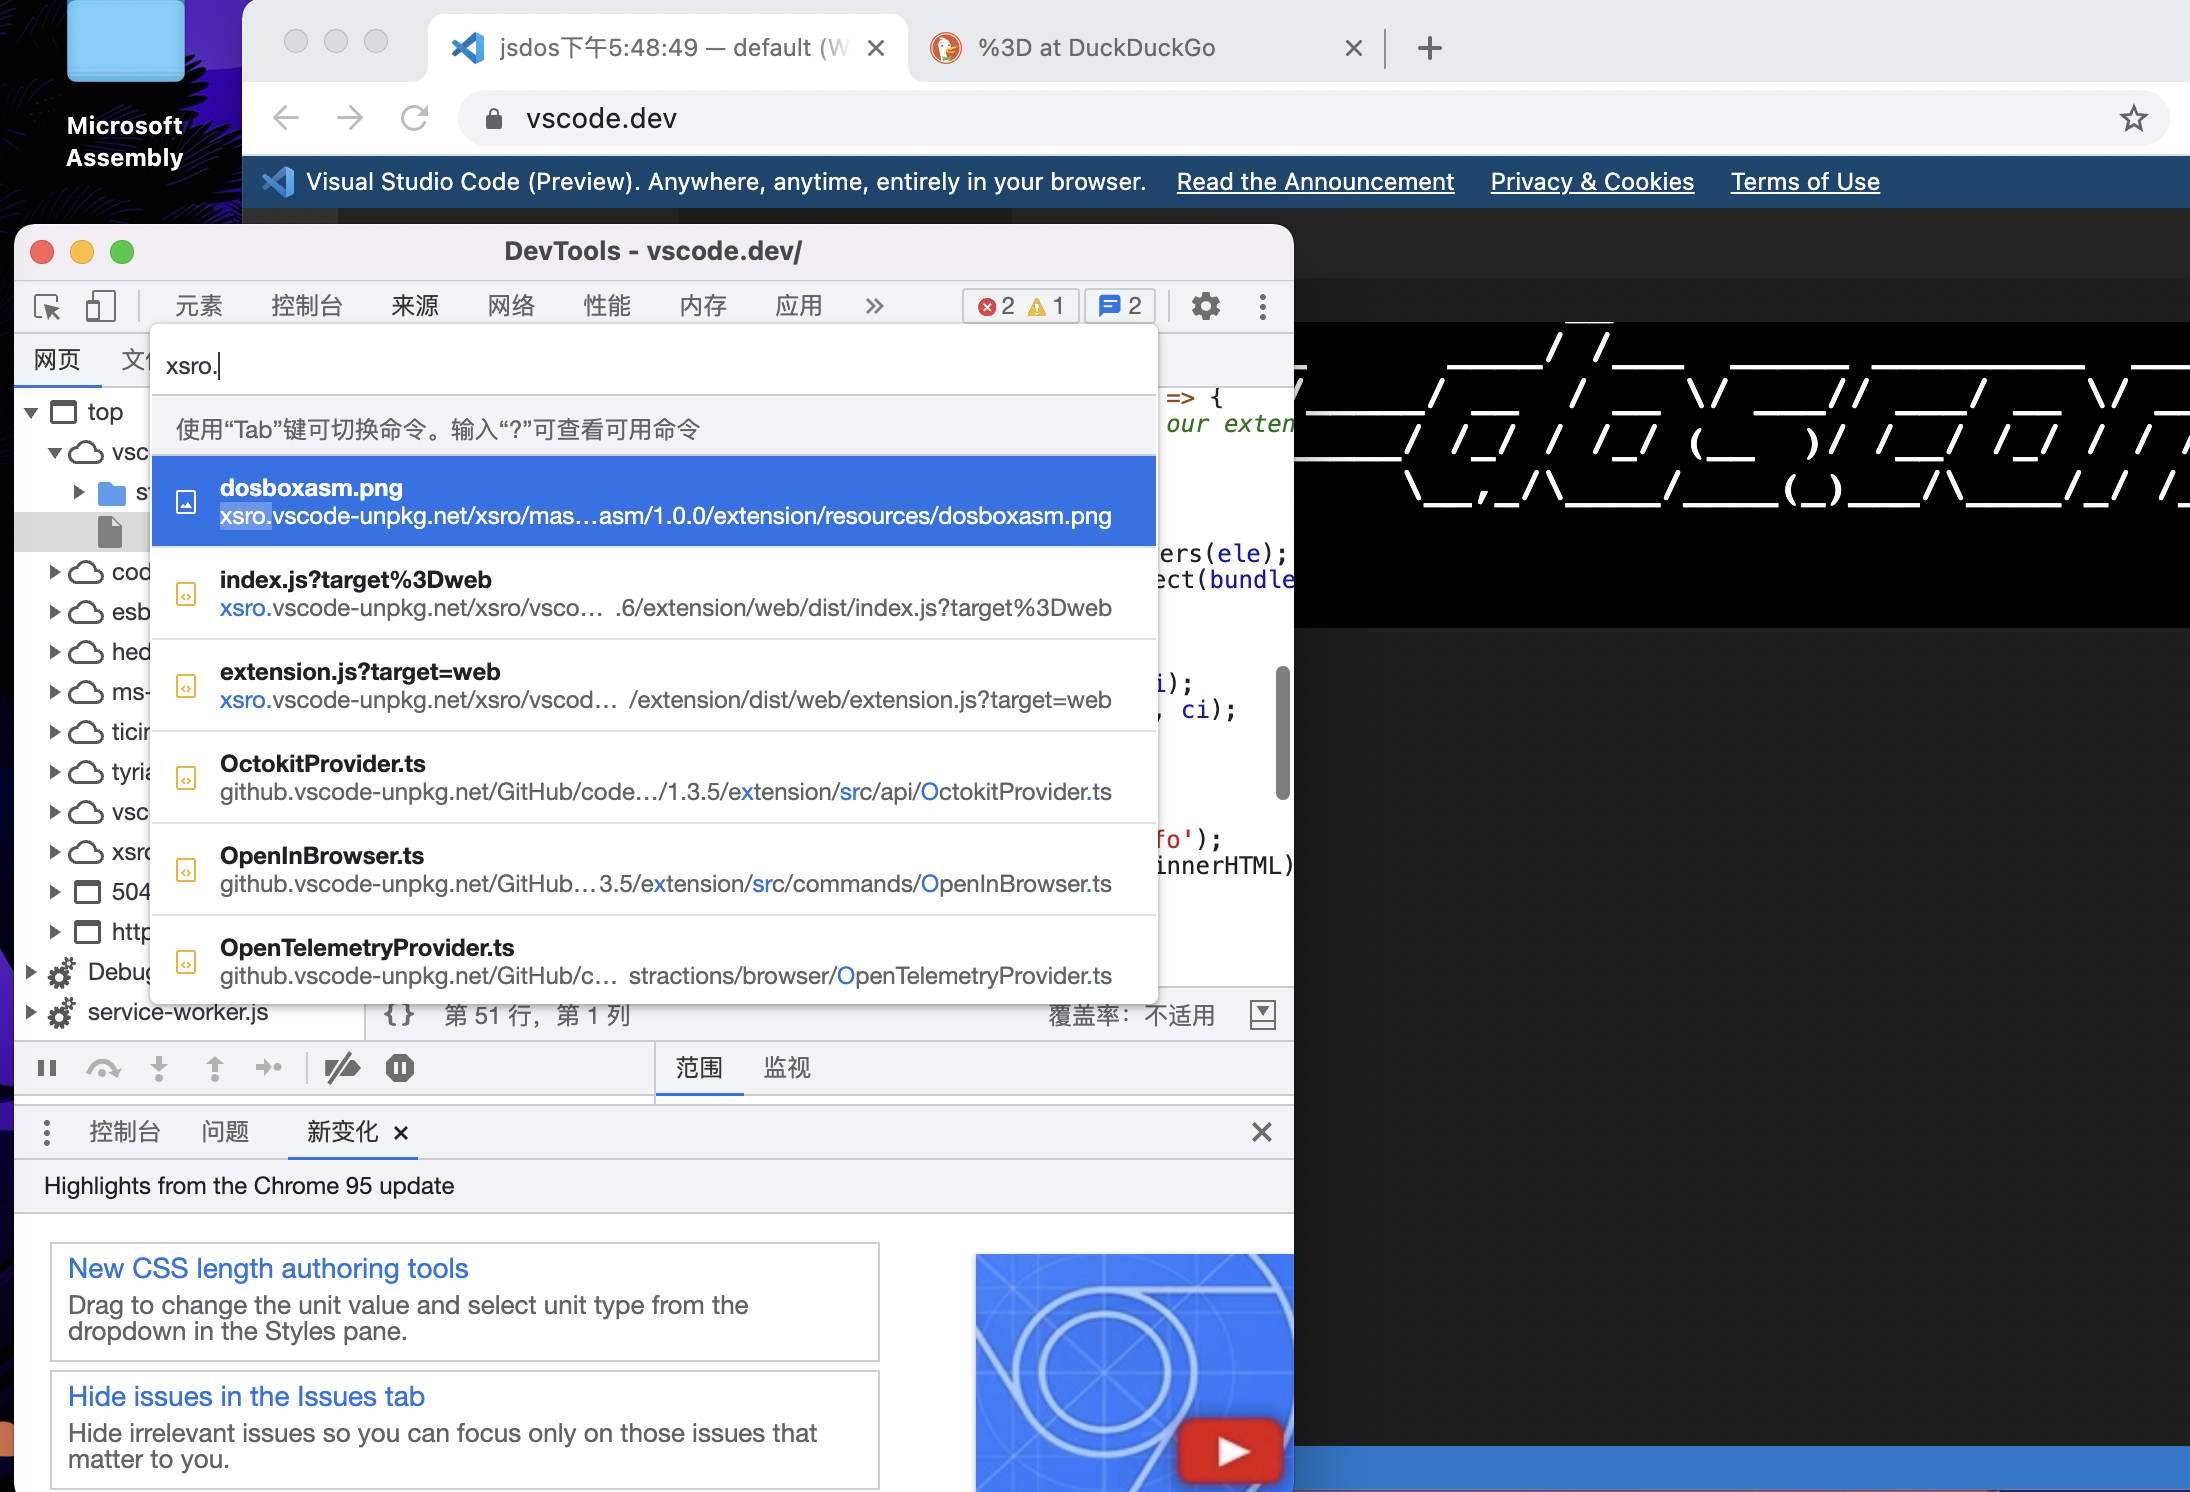The height and width of the screenshot is (1492, 2190).
Task: Select the inspect element tool
Action: [46, 306]
